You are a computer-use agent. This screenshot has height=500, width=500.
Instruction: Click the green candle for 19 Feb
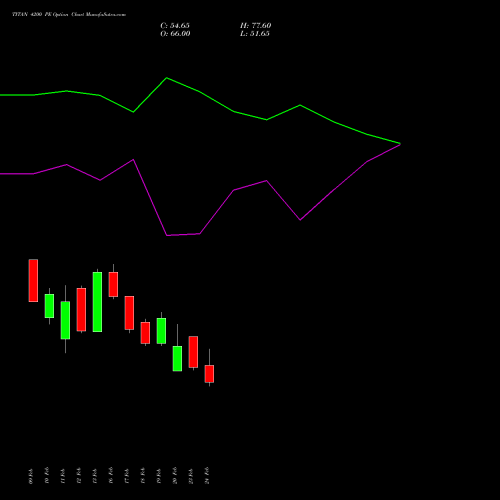[161, 331]
